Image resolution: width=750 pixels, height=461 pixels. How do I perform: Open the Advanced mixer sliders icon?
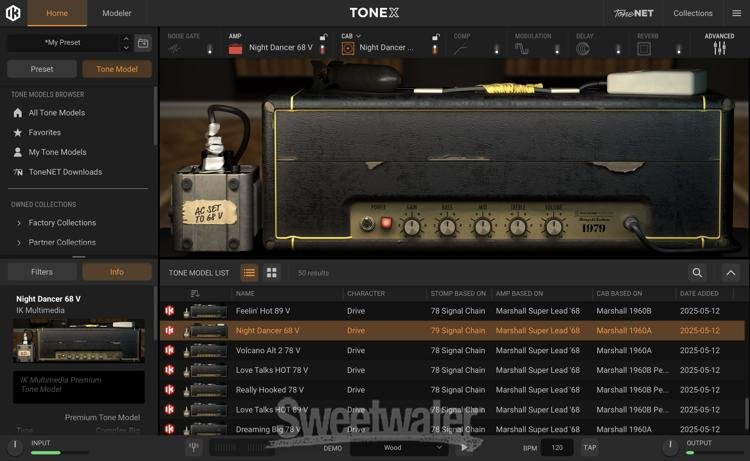pyautogui.click(x=719, y=48)
